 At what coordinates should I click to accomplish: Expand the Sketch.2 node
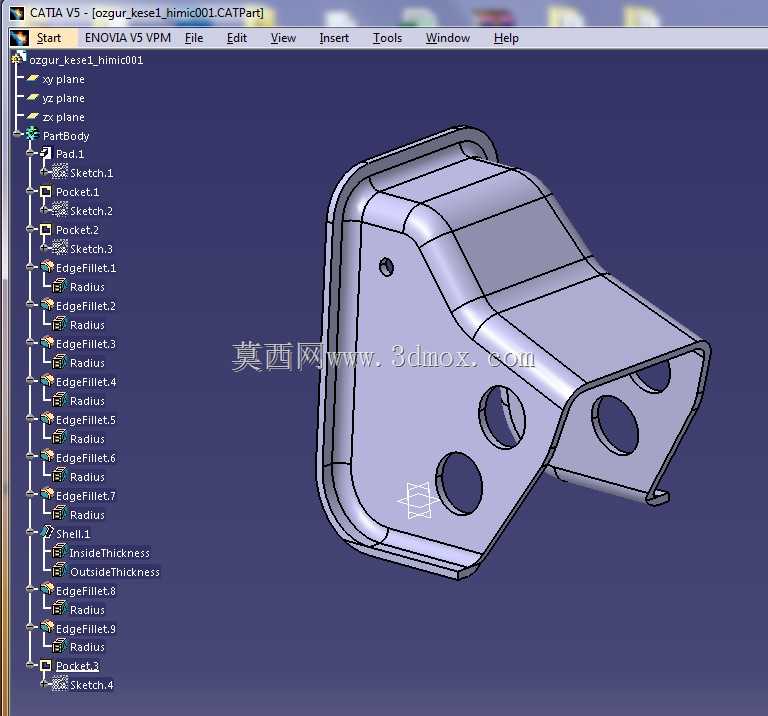44,210
